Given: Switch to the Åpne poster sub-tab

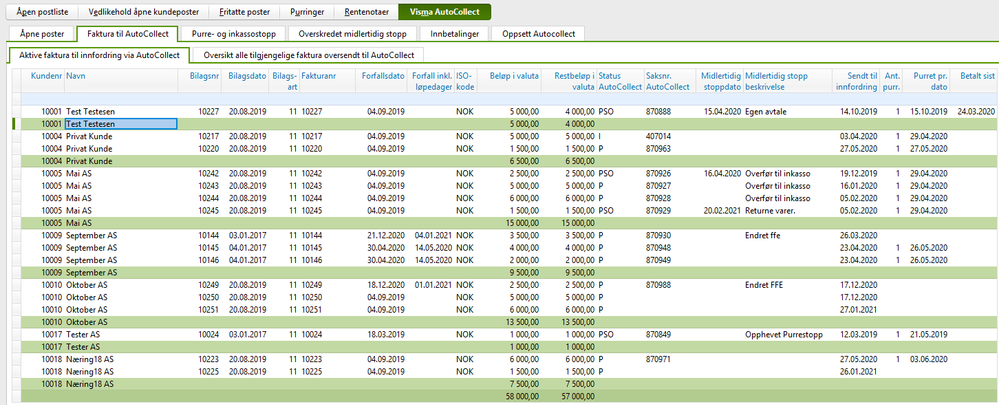Looking at the screenshot, I should coord(40,34).
